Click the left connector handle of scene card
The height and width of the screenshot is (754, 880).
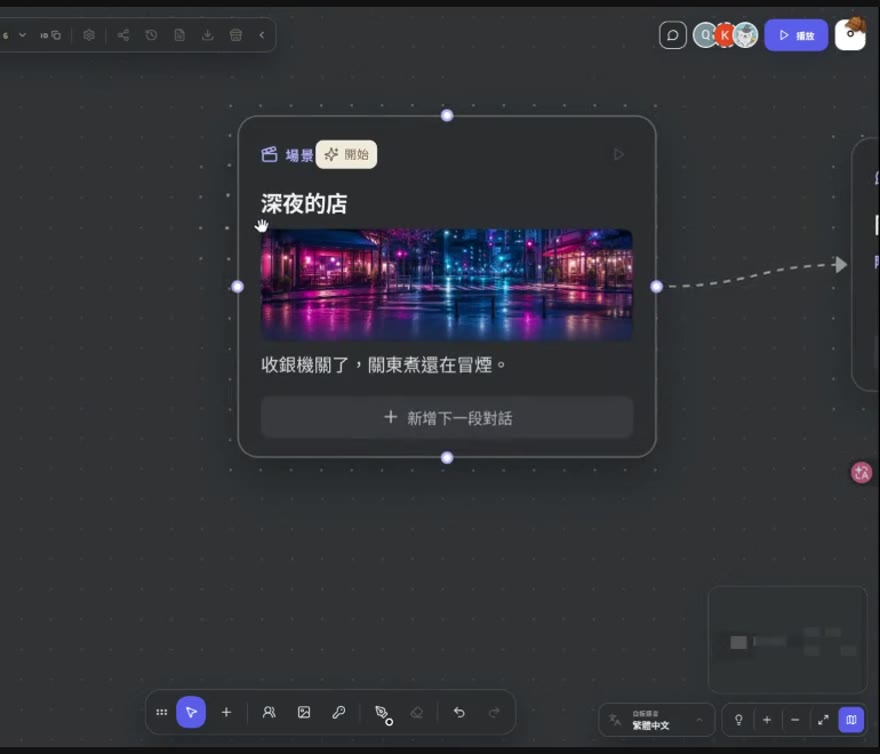tap(237, 287)
